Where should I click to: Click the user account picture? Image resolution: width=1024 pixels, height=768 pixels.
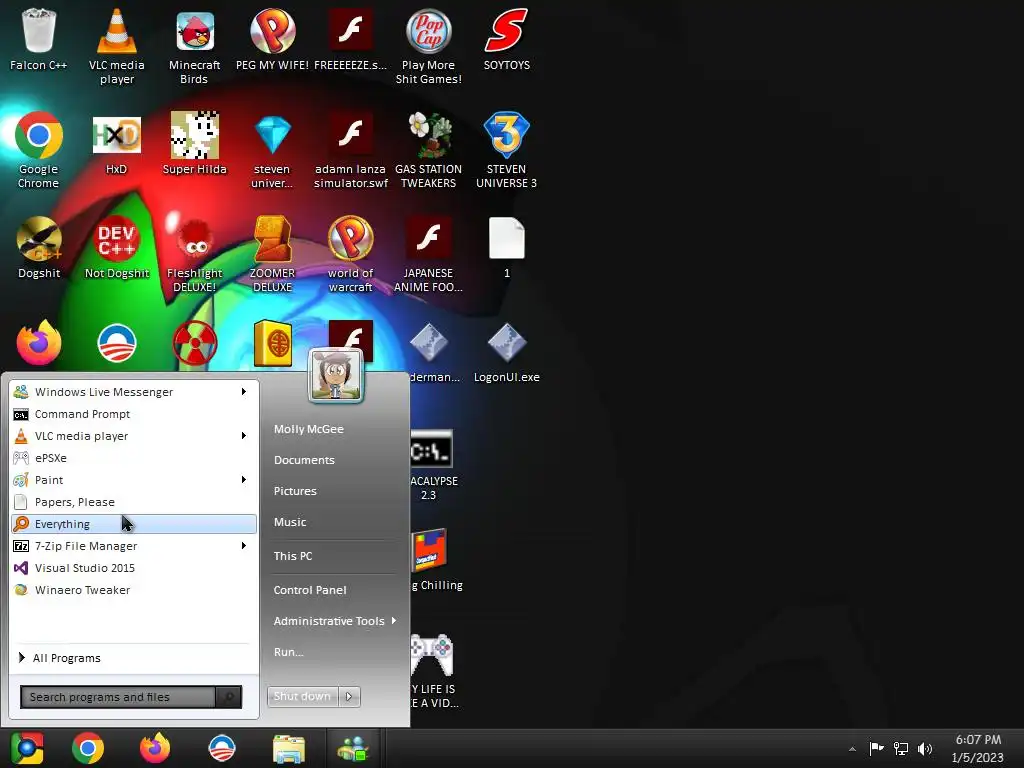(x=336, y=376)
